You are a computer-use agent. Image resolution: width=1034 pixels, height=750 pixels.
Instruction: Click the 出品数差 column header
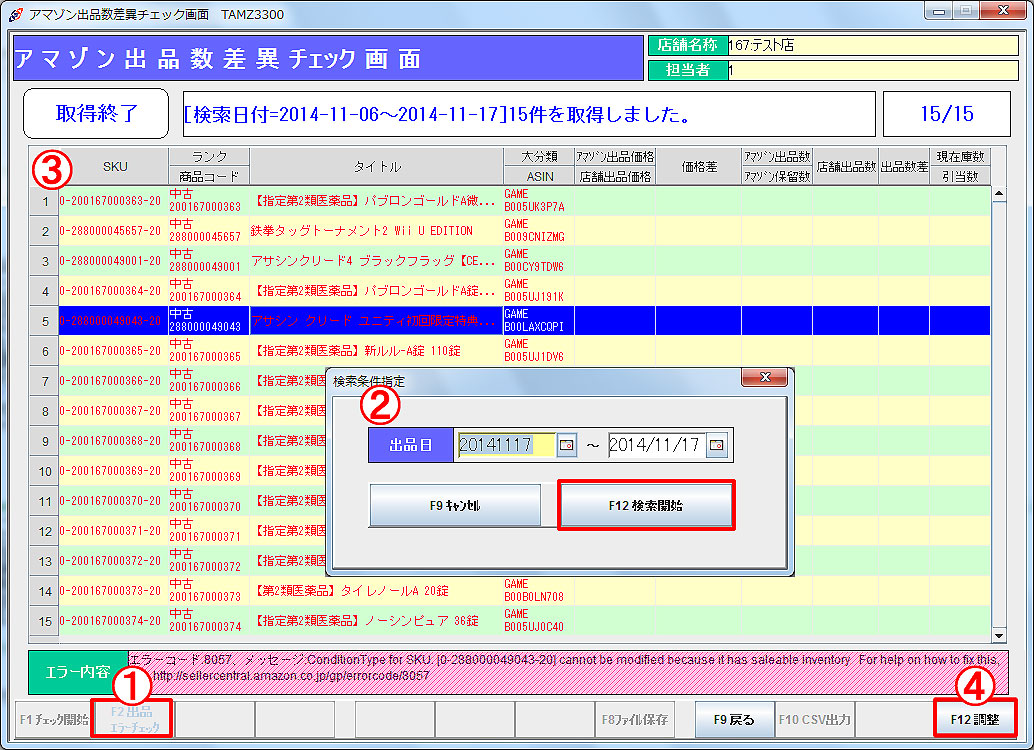click(x=904, y=166)
